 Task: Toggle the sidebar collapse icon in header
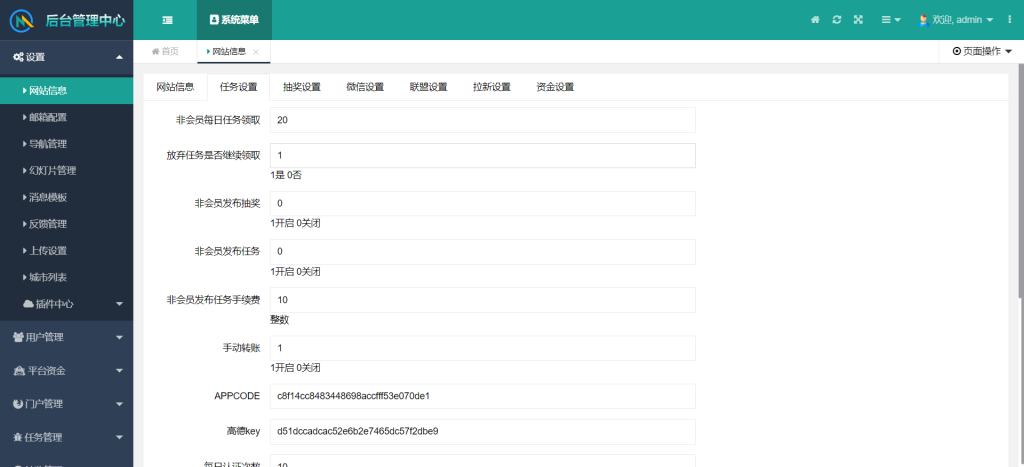[x=167, y=20]
